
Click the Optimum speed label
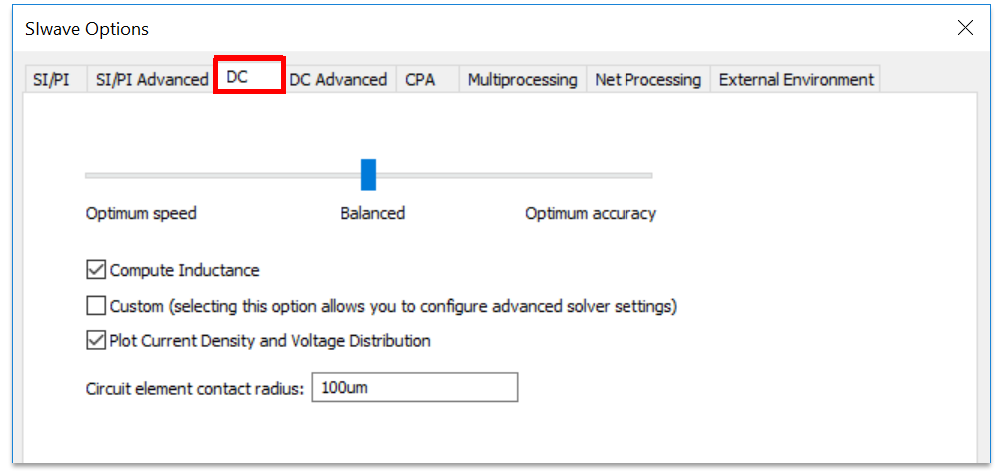(141, 213)
